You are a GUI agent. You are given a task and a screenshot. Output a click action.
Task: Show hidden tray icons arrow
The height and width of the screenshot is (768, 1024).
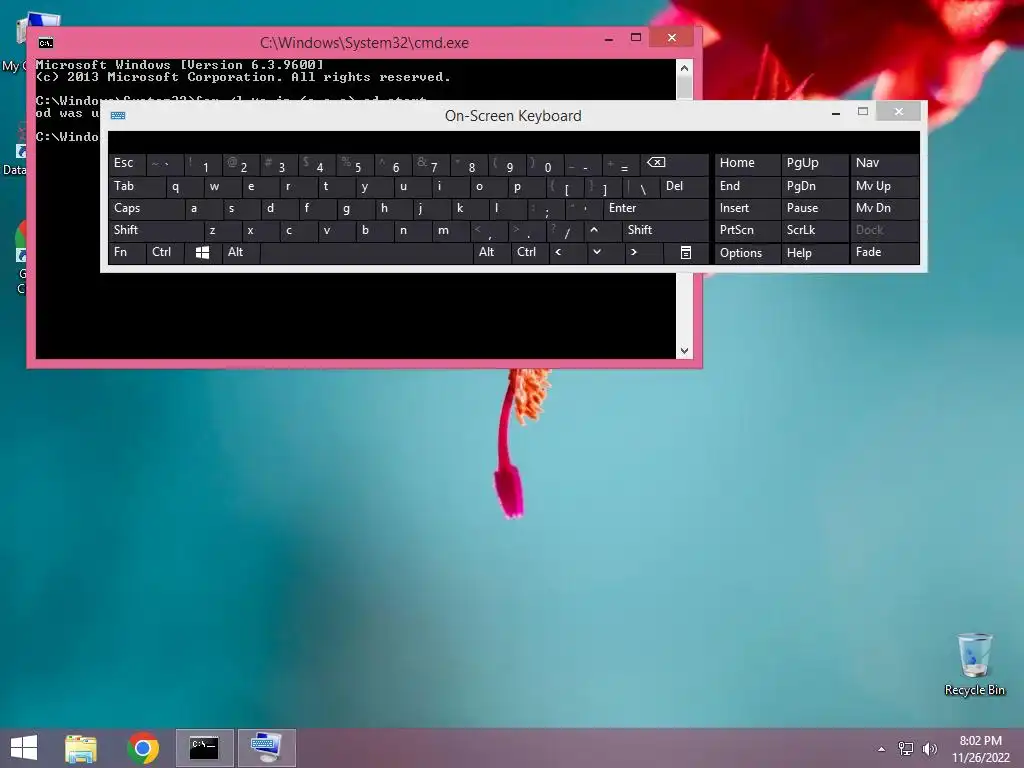point(882,749)
